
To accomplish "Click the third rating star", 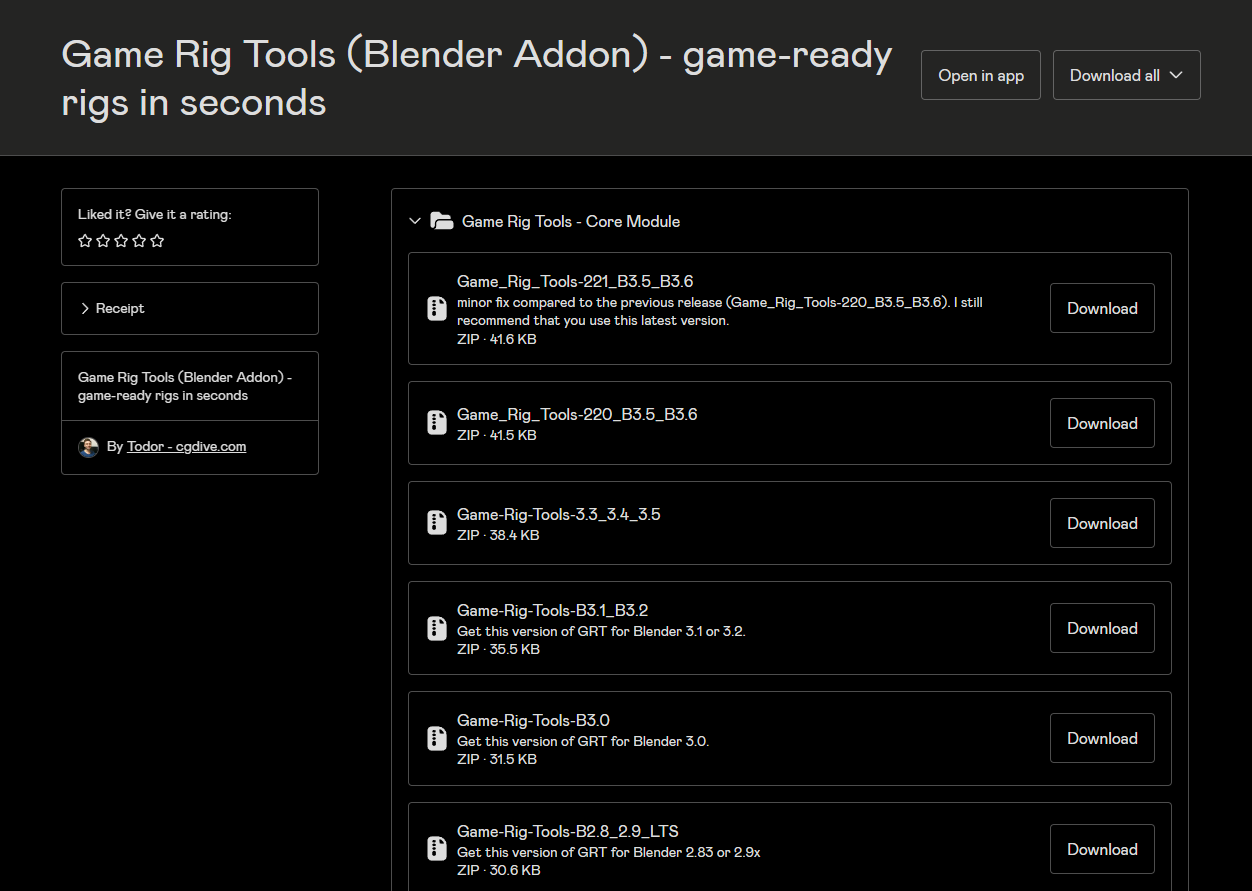I will (121, 241).
